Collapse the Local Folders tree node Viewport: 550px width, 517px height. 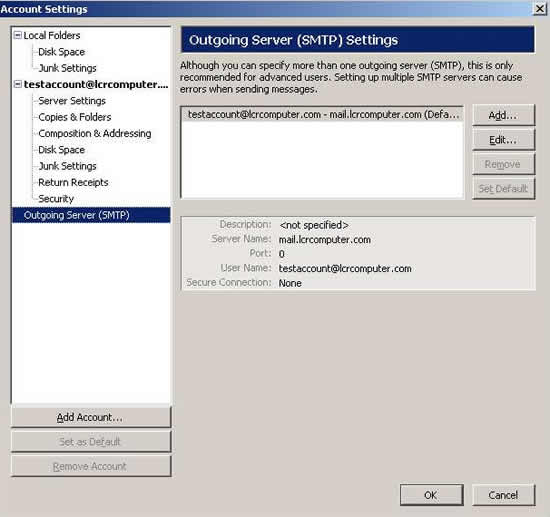18,35
